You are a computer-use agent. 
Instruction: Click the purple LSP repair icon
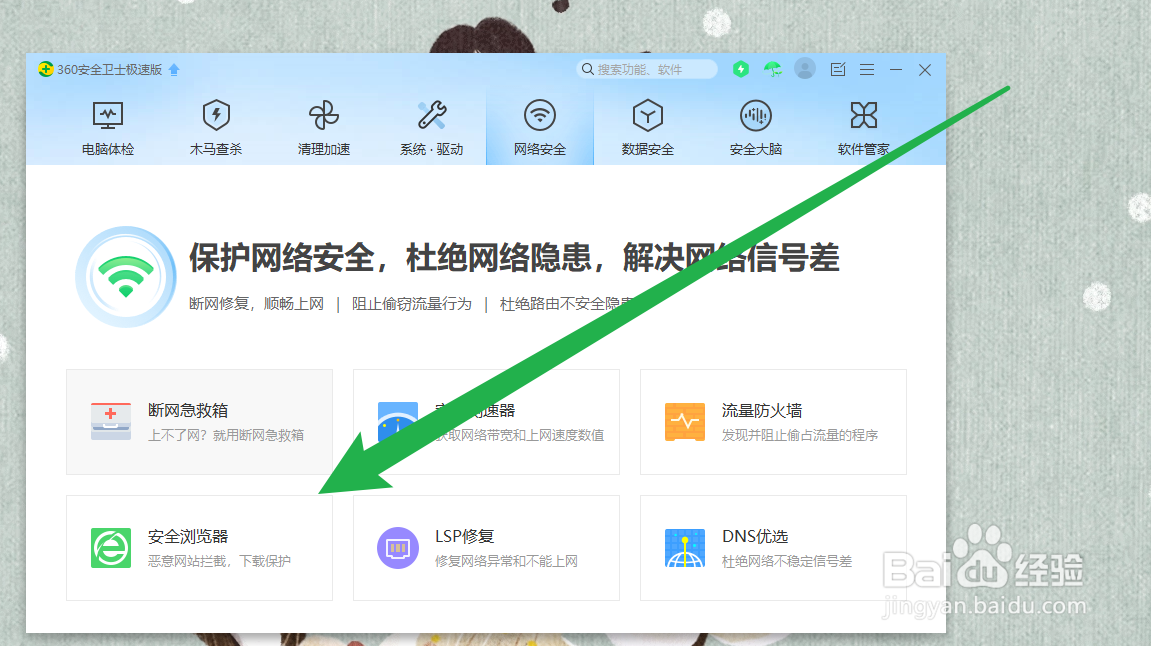398,548
